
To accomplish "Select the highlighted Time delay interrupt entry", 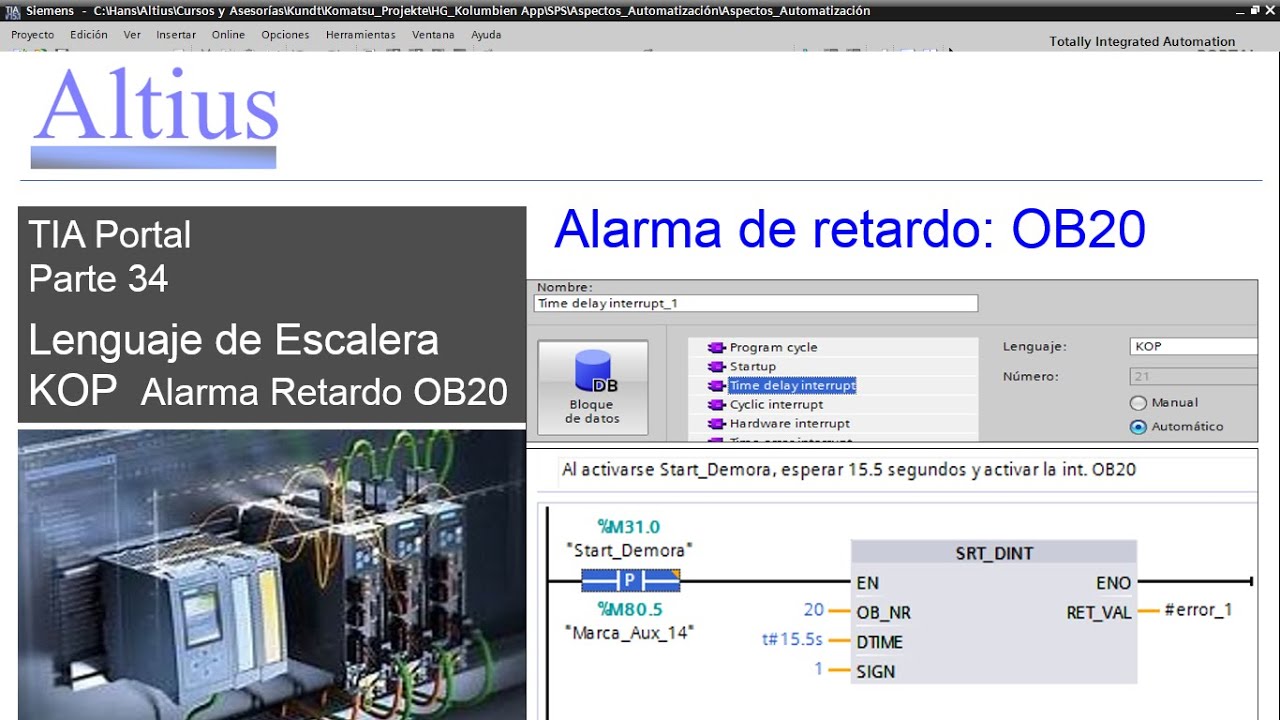I will tap(792, 385).
